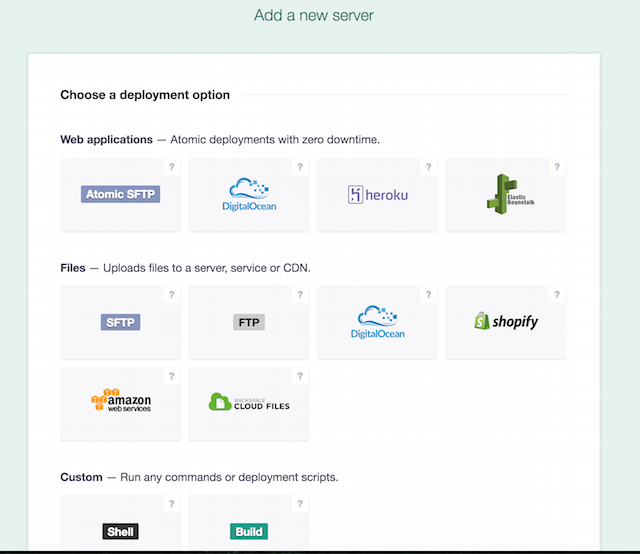Click 'Uploads files to a server' description

click(207, 268)
